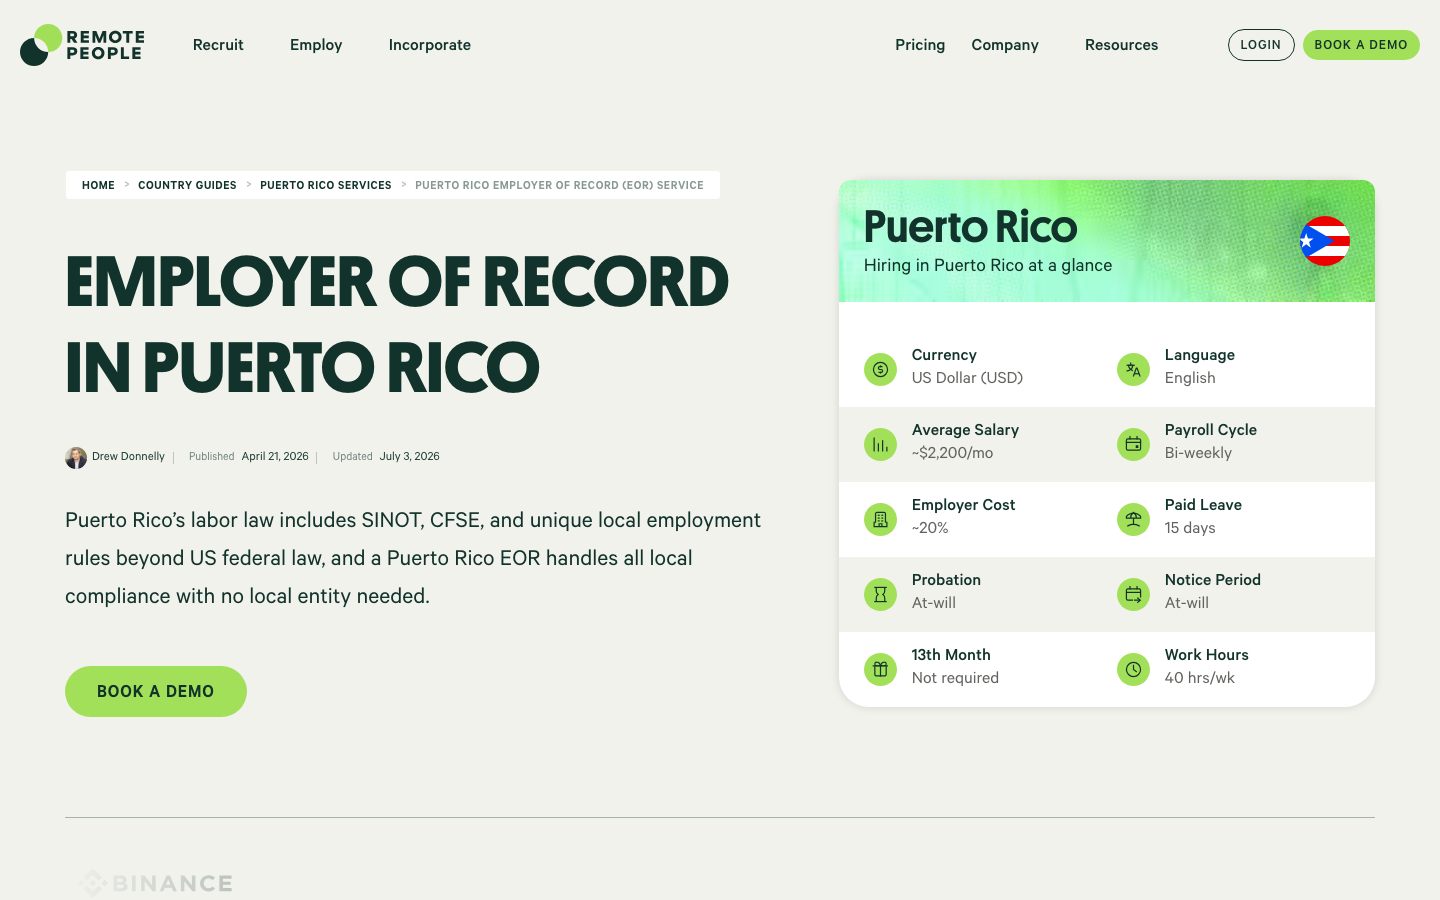Viewport: 1440px width, 900px height.
Task: Open author Drew Donnelly's name link
Action: (x=128, y=456)
